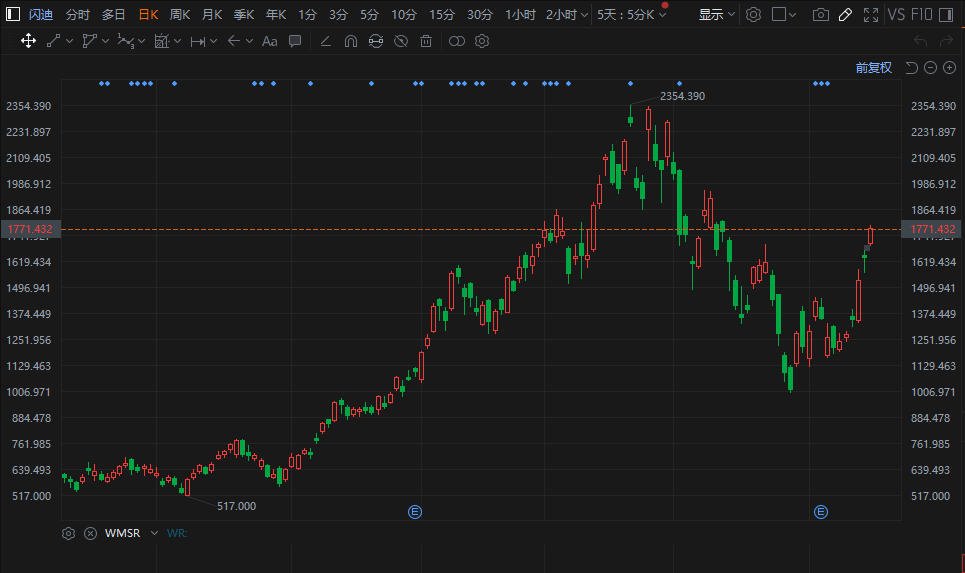
Task: Click the sync drawings icon
Action: 375,41
